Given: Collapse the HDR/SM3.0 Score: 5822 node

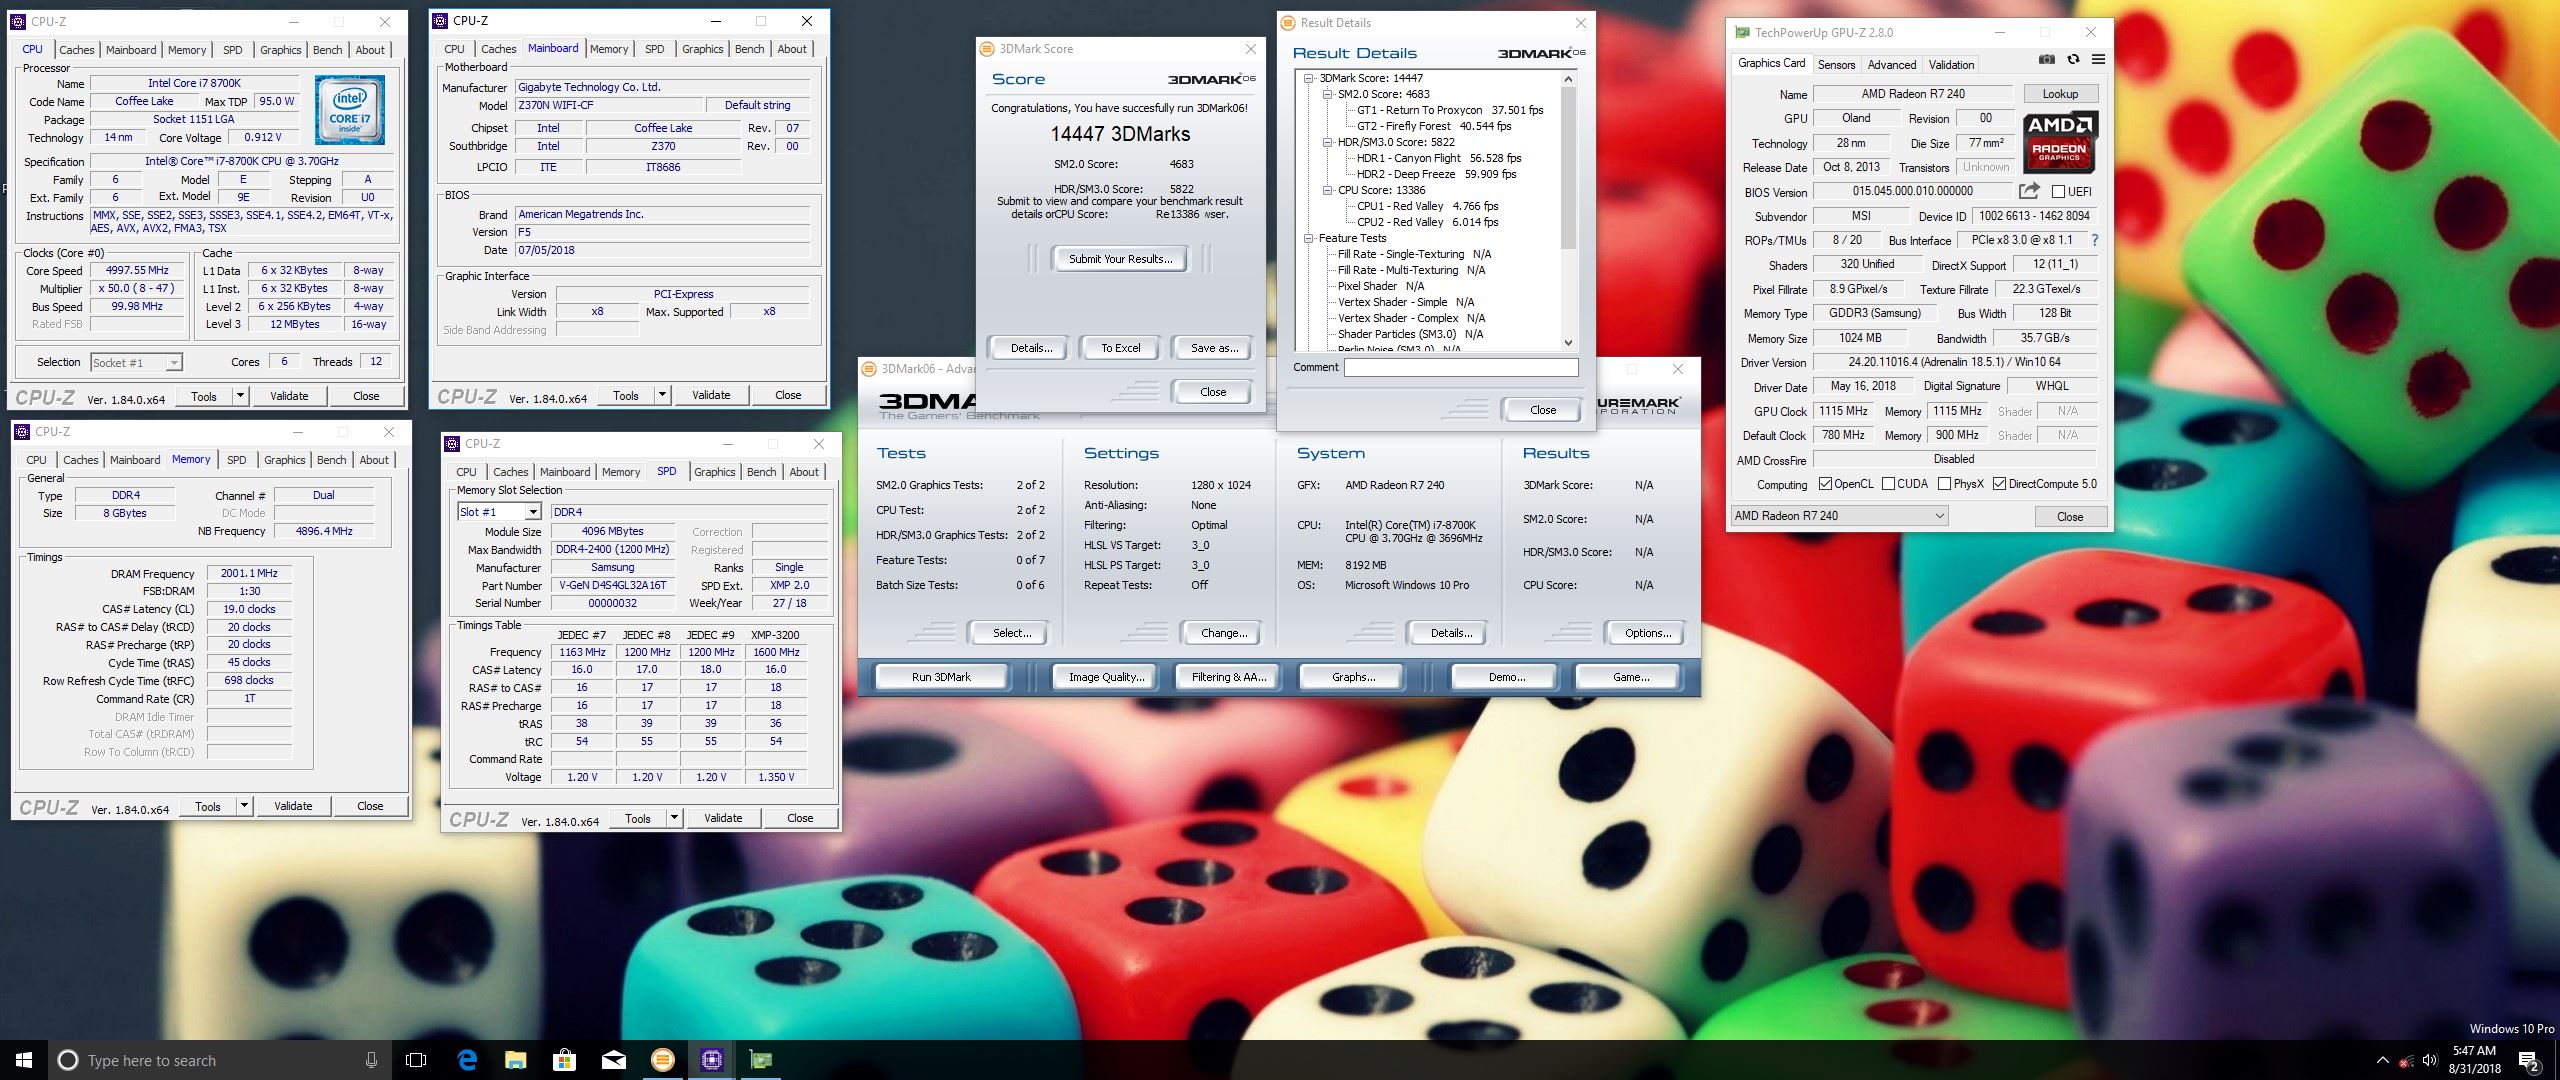Looking at the screenshot, I should [1328, 142].
